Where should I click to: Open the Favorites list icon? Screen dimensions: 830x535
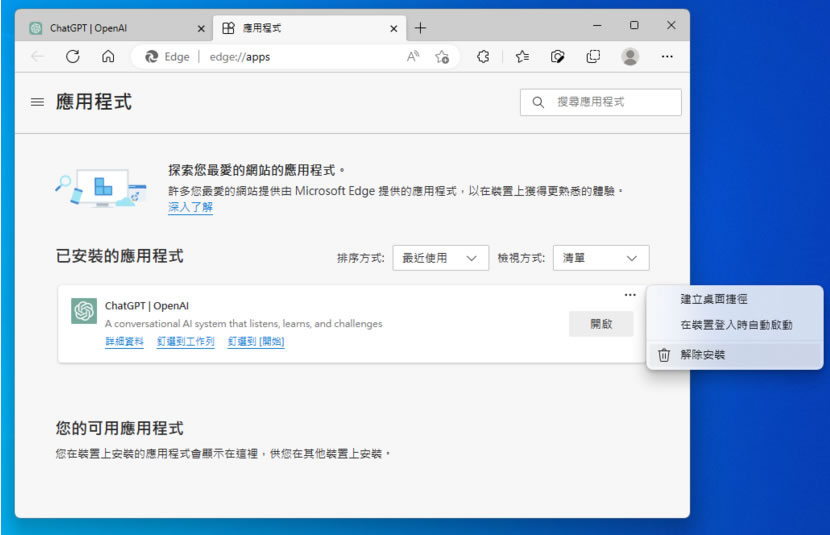click(522, 56)
